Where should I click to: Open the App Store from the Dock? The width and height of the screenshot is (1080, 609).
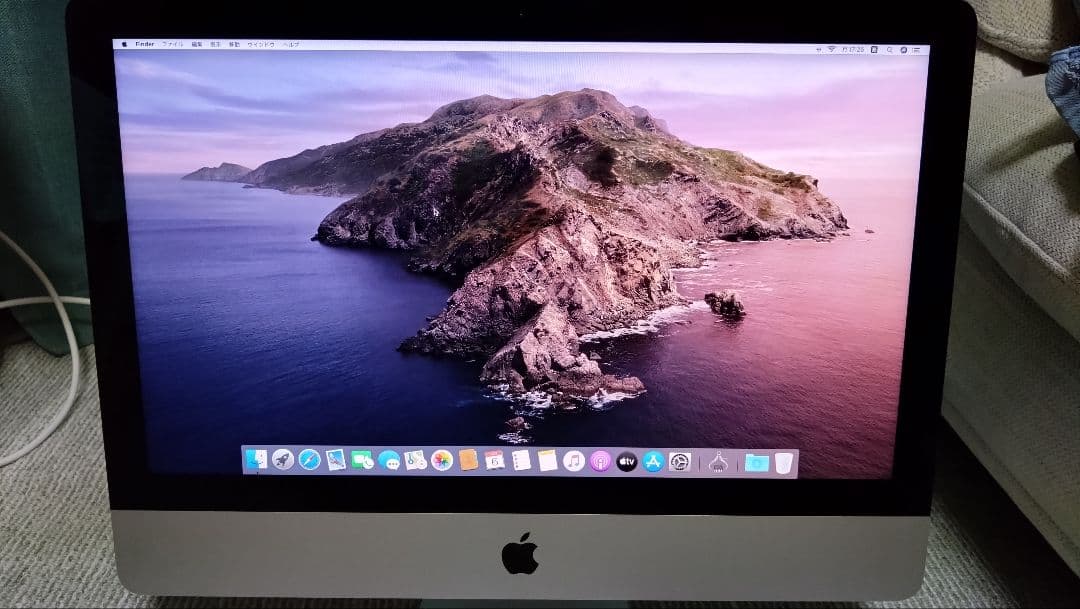(652, 461)
